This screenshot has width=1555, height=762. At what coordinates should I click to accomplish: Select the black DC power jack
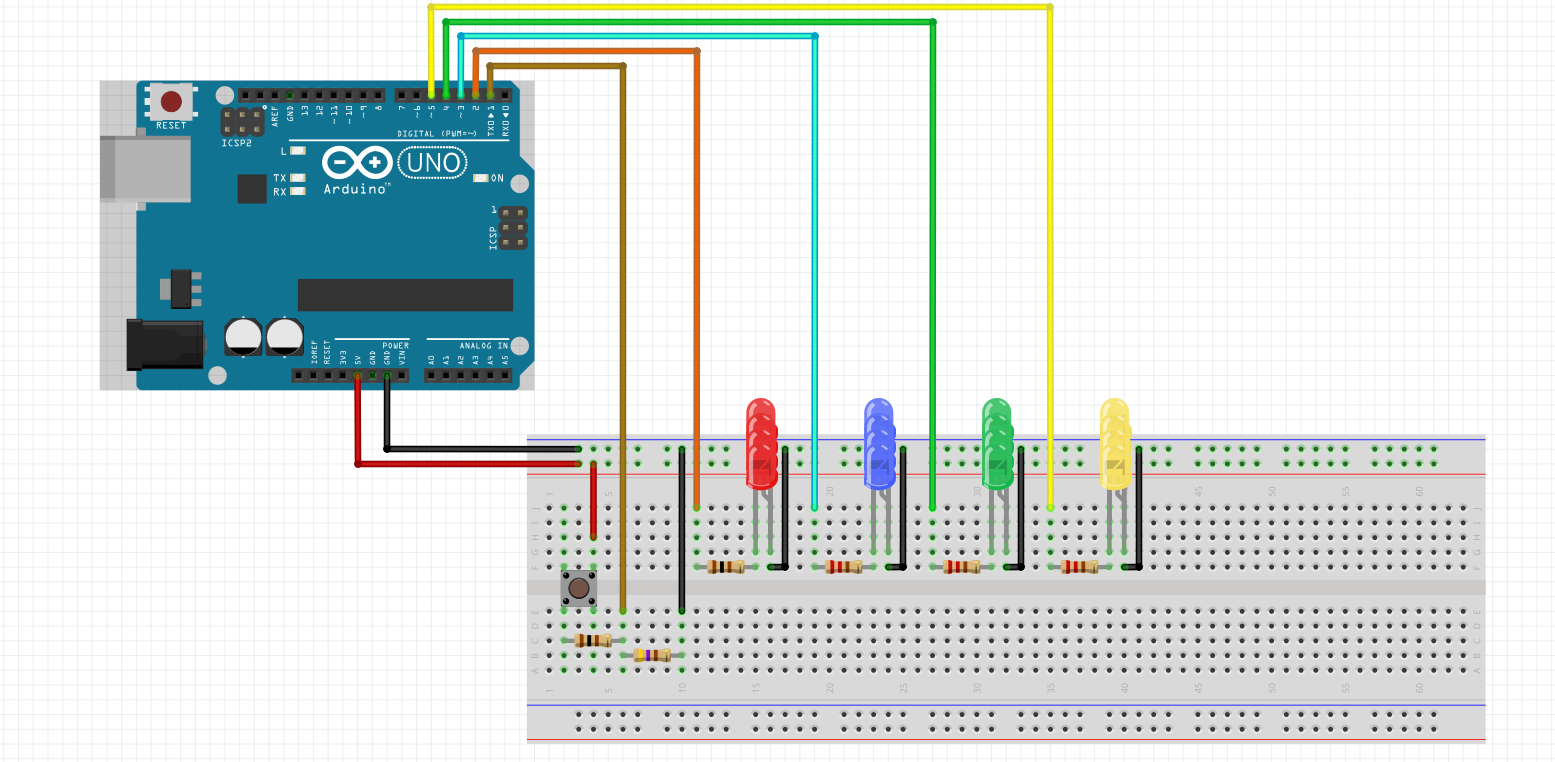165,345
